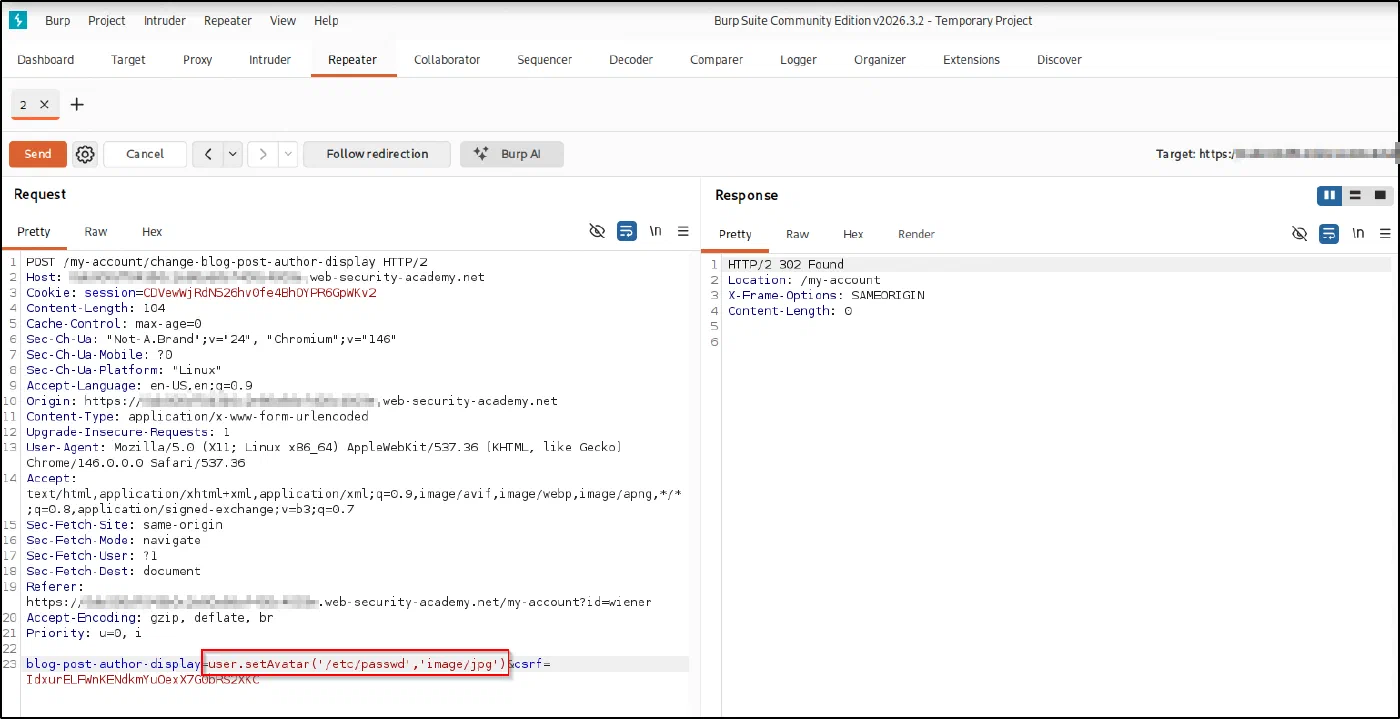Image resolution: width=1400 pixels, height=719 pixels.
Task: Open the Intruder menu
Action: [164, 21]
